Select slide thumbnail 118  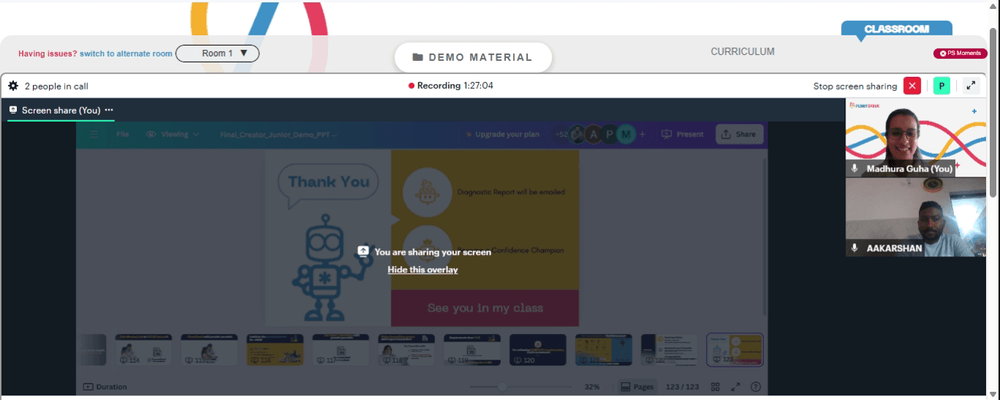pos(406,350)
